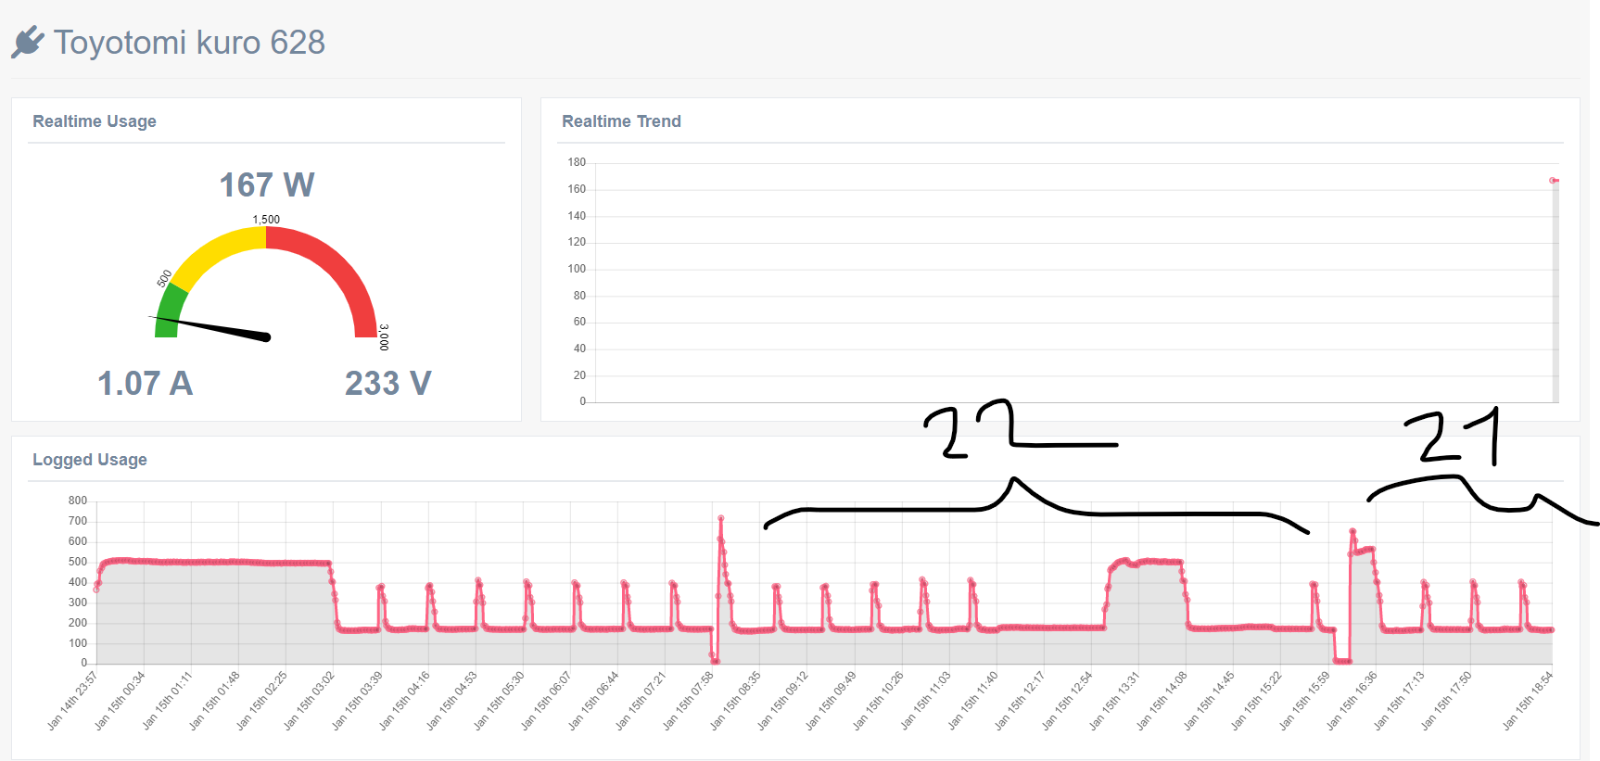Click the Jan 15th 06:44 time label
This screenshot has height=761, width=1600.
pyautogui.click(x=593, y=701)
